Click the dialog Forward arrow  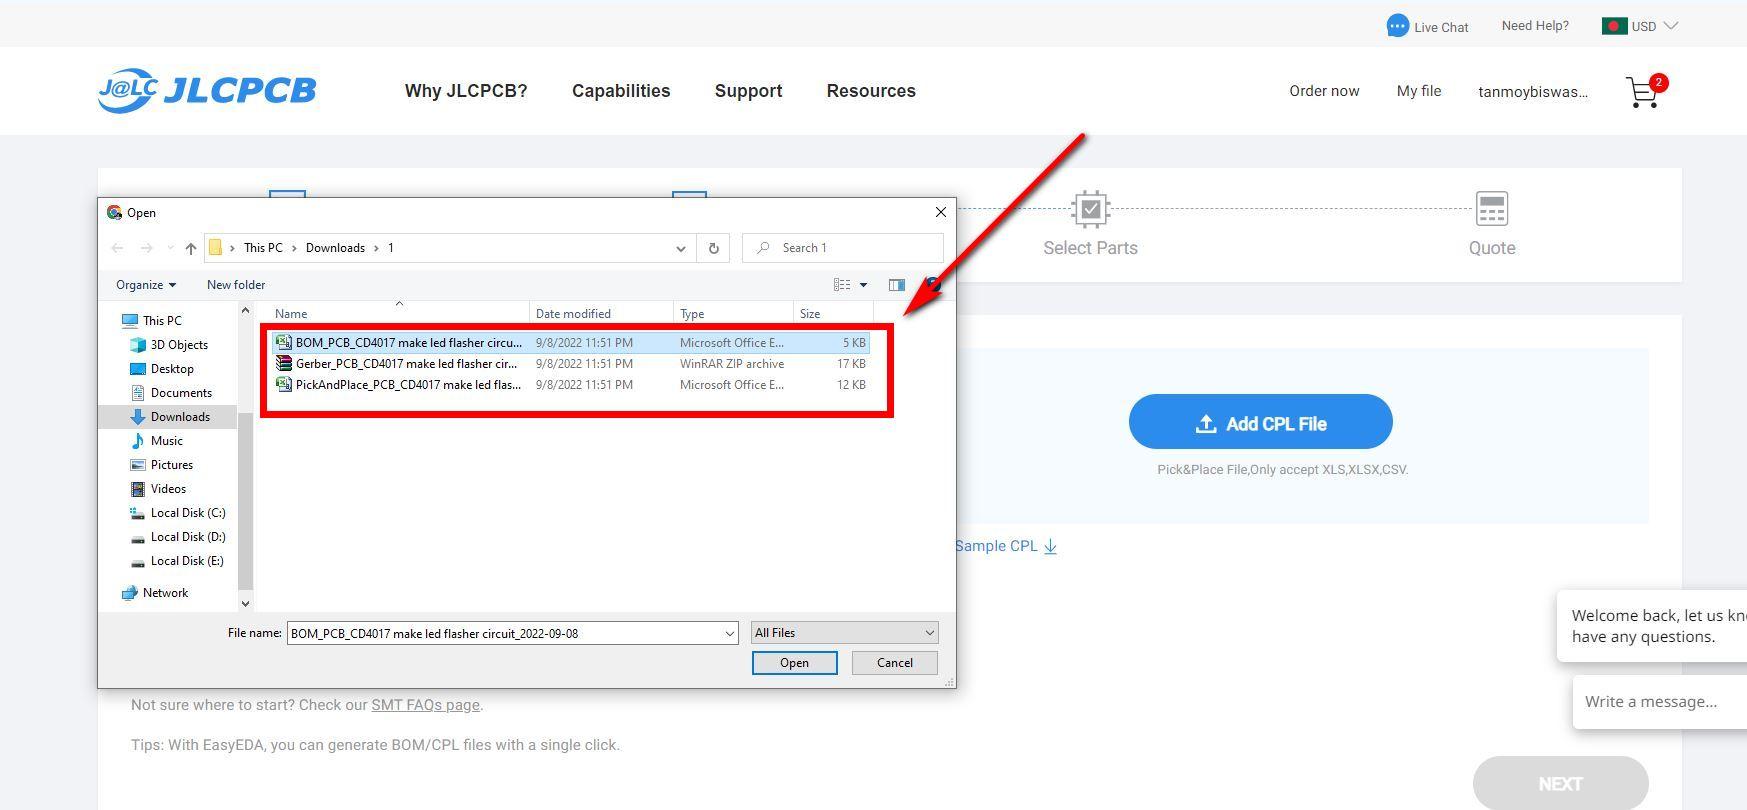pos(146,248)
